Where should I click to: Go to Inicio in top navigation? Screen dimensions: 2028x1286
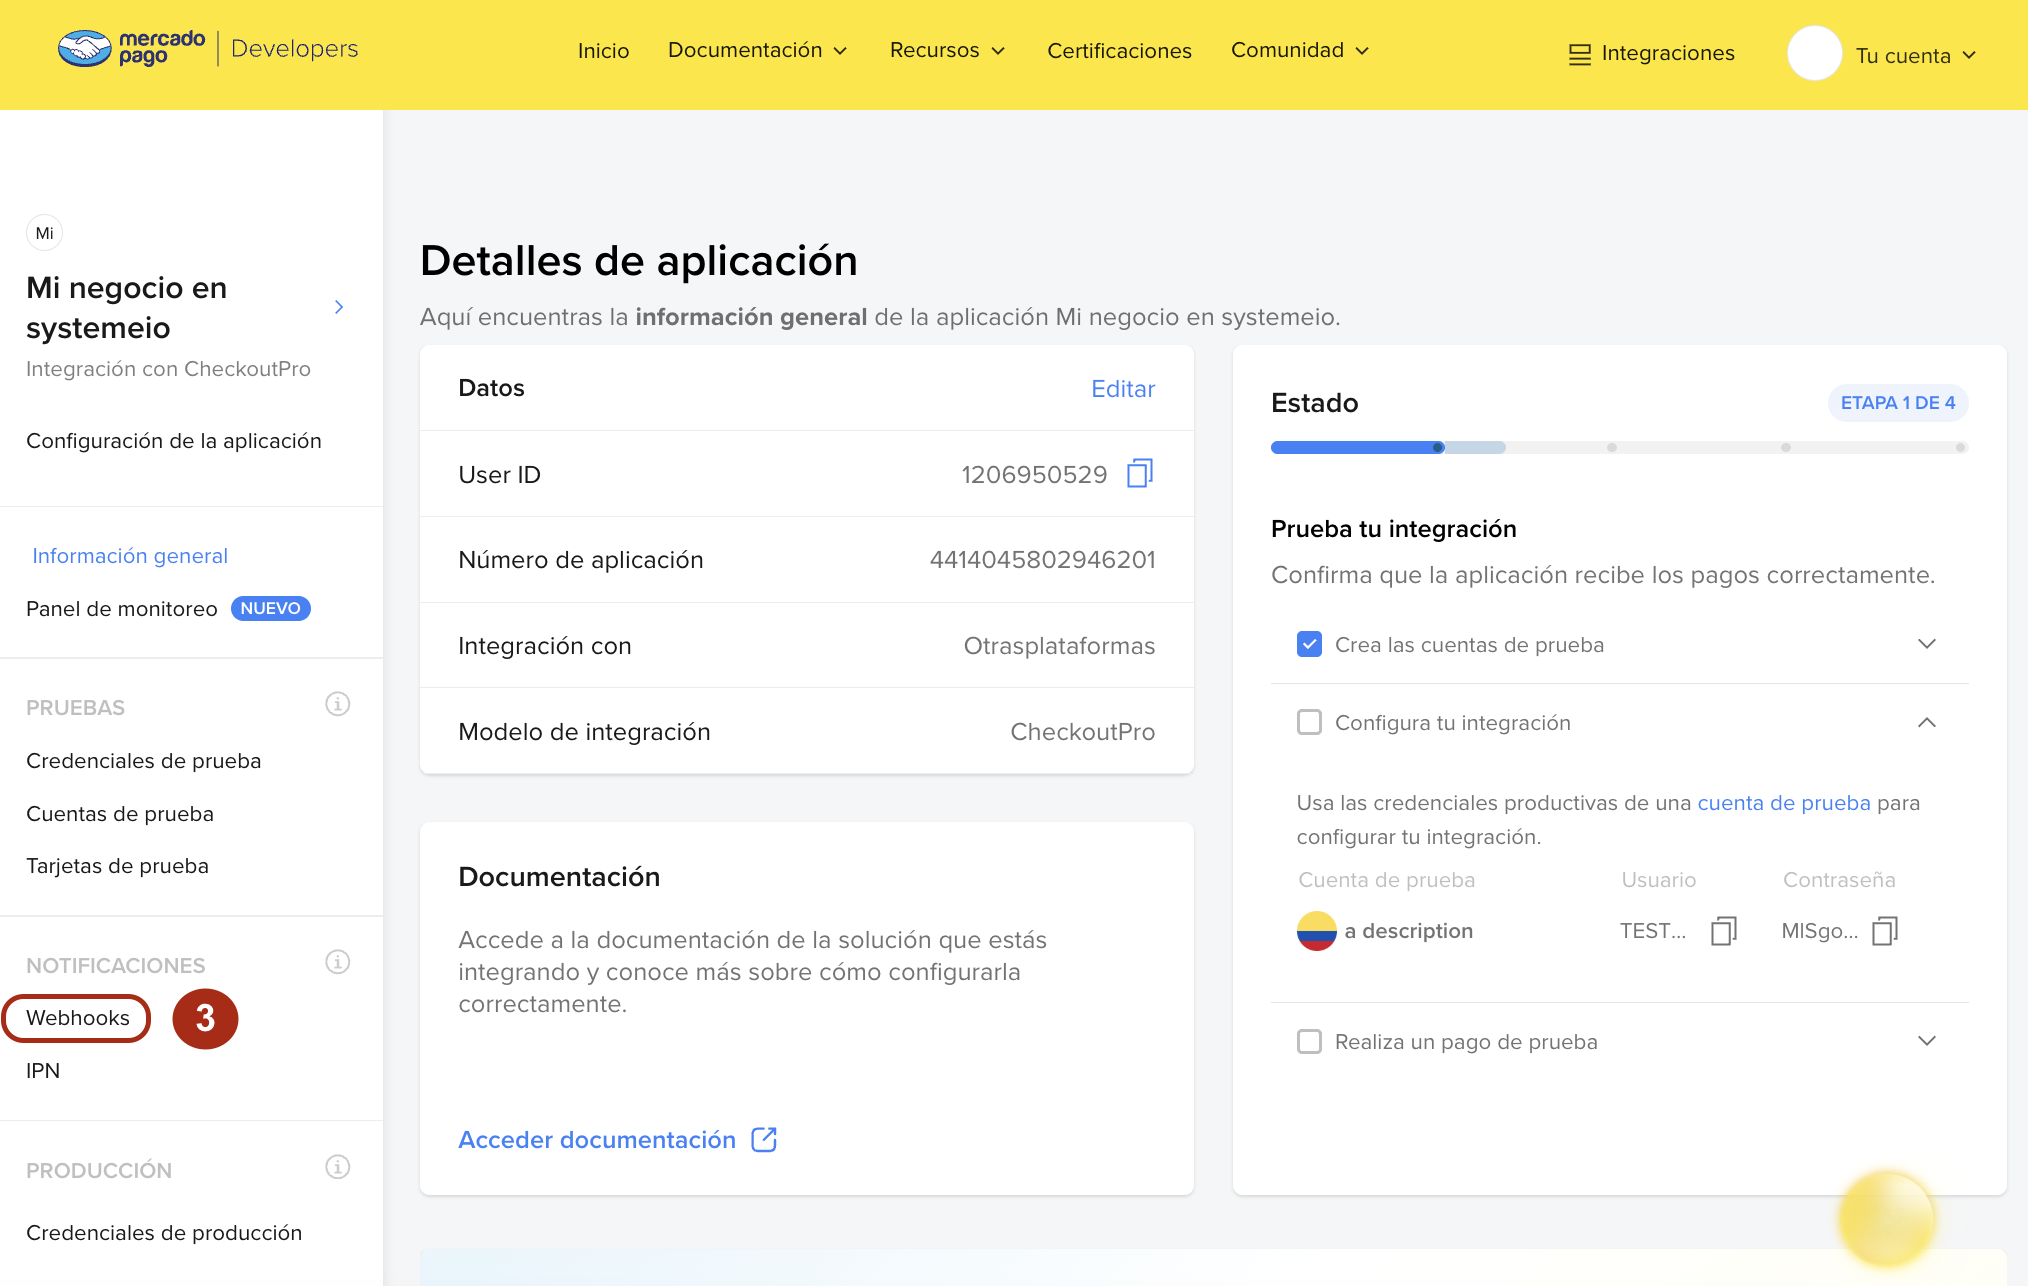[x=603, y=51]
